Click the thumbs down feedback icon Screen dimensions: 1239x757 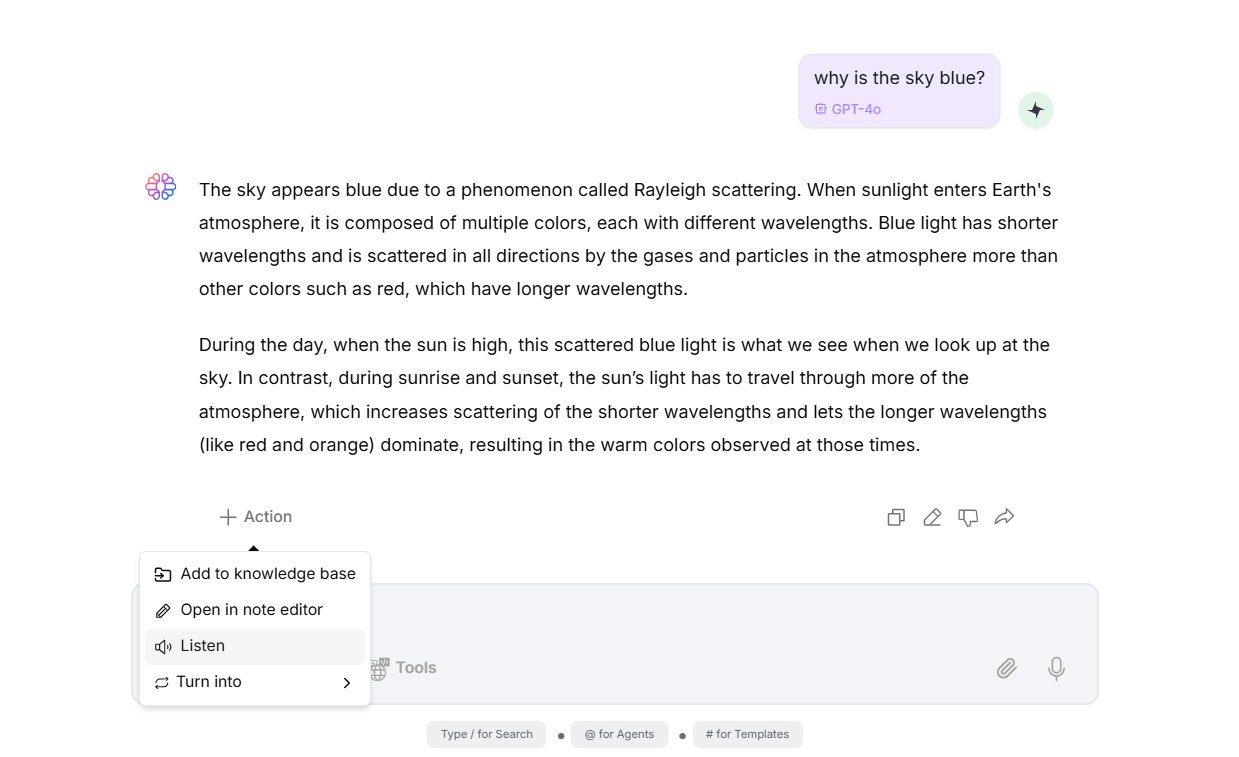click(968, 517)
